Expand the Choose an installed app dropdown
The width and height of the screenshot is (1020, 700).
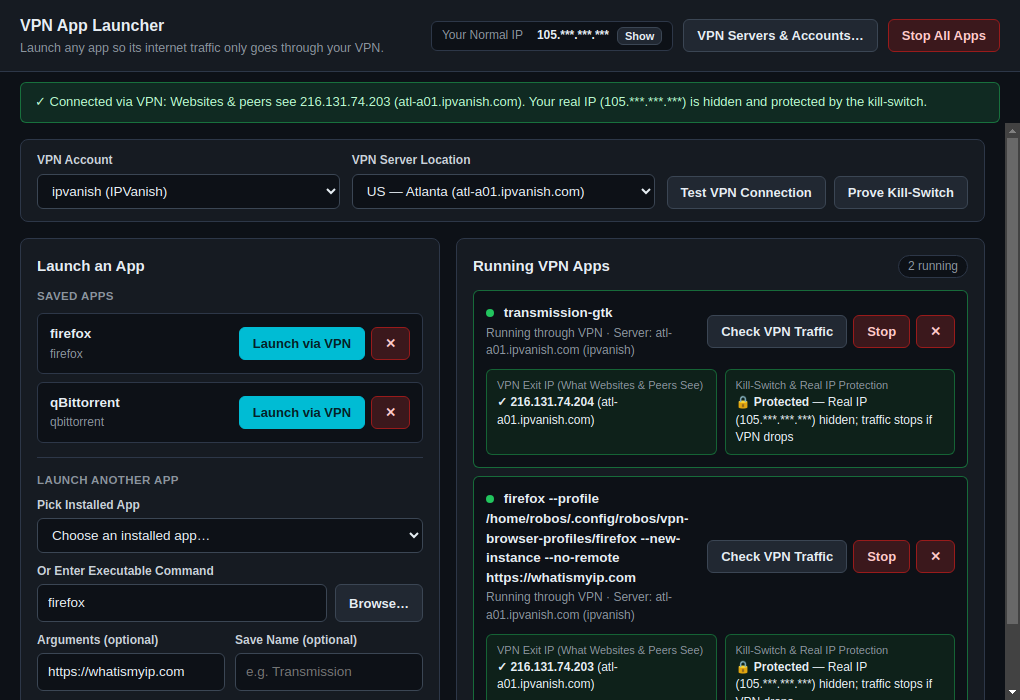coord(230,535)
